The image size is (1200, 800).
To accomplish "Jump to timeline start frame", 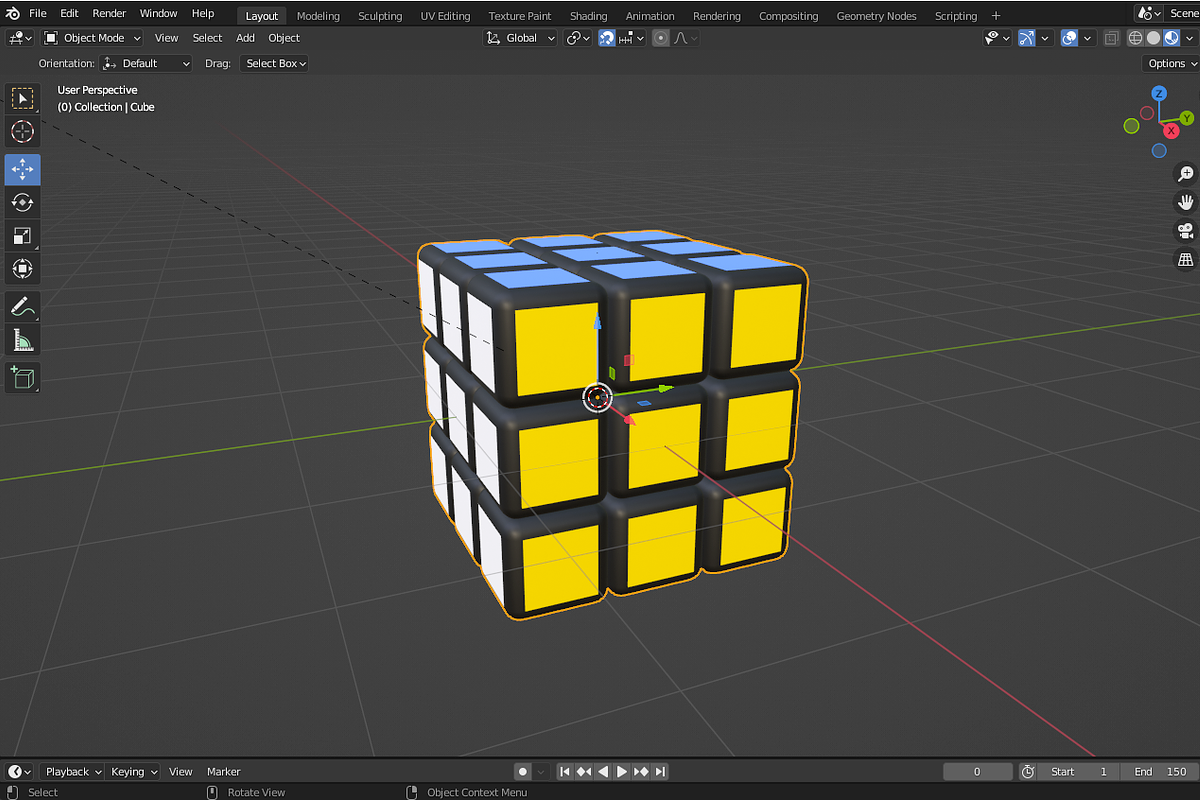I will click(565, 772).
